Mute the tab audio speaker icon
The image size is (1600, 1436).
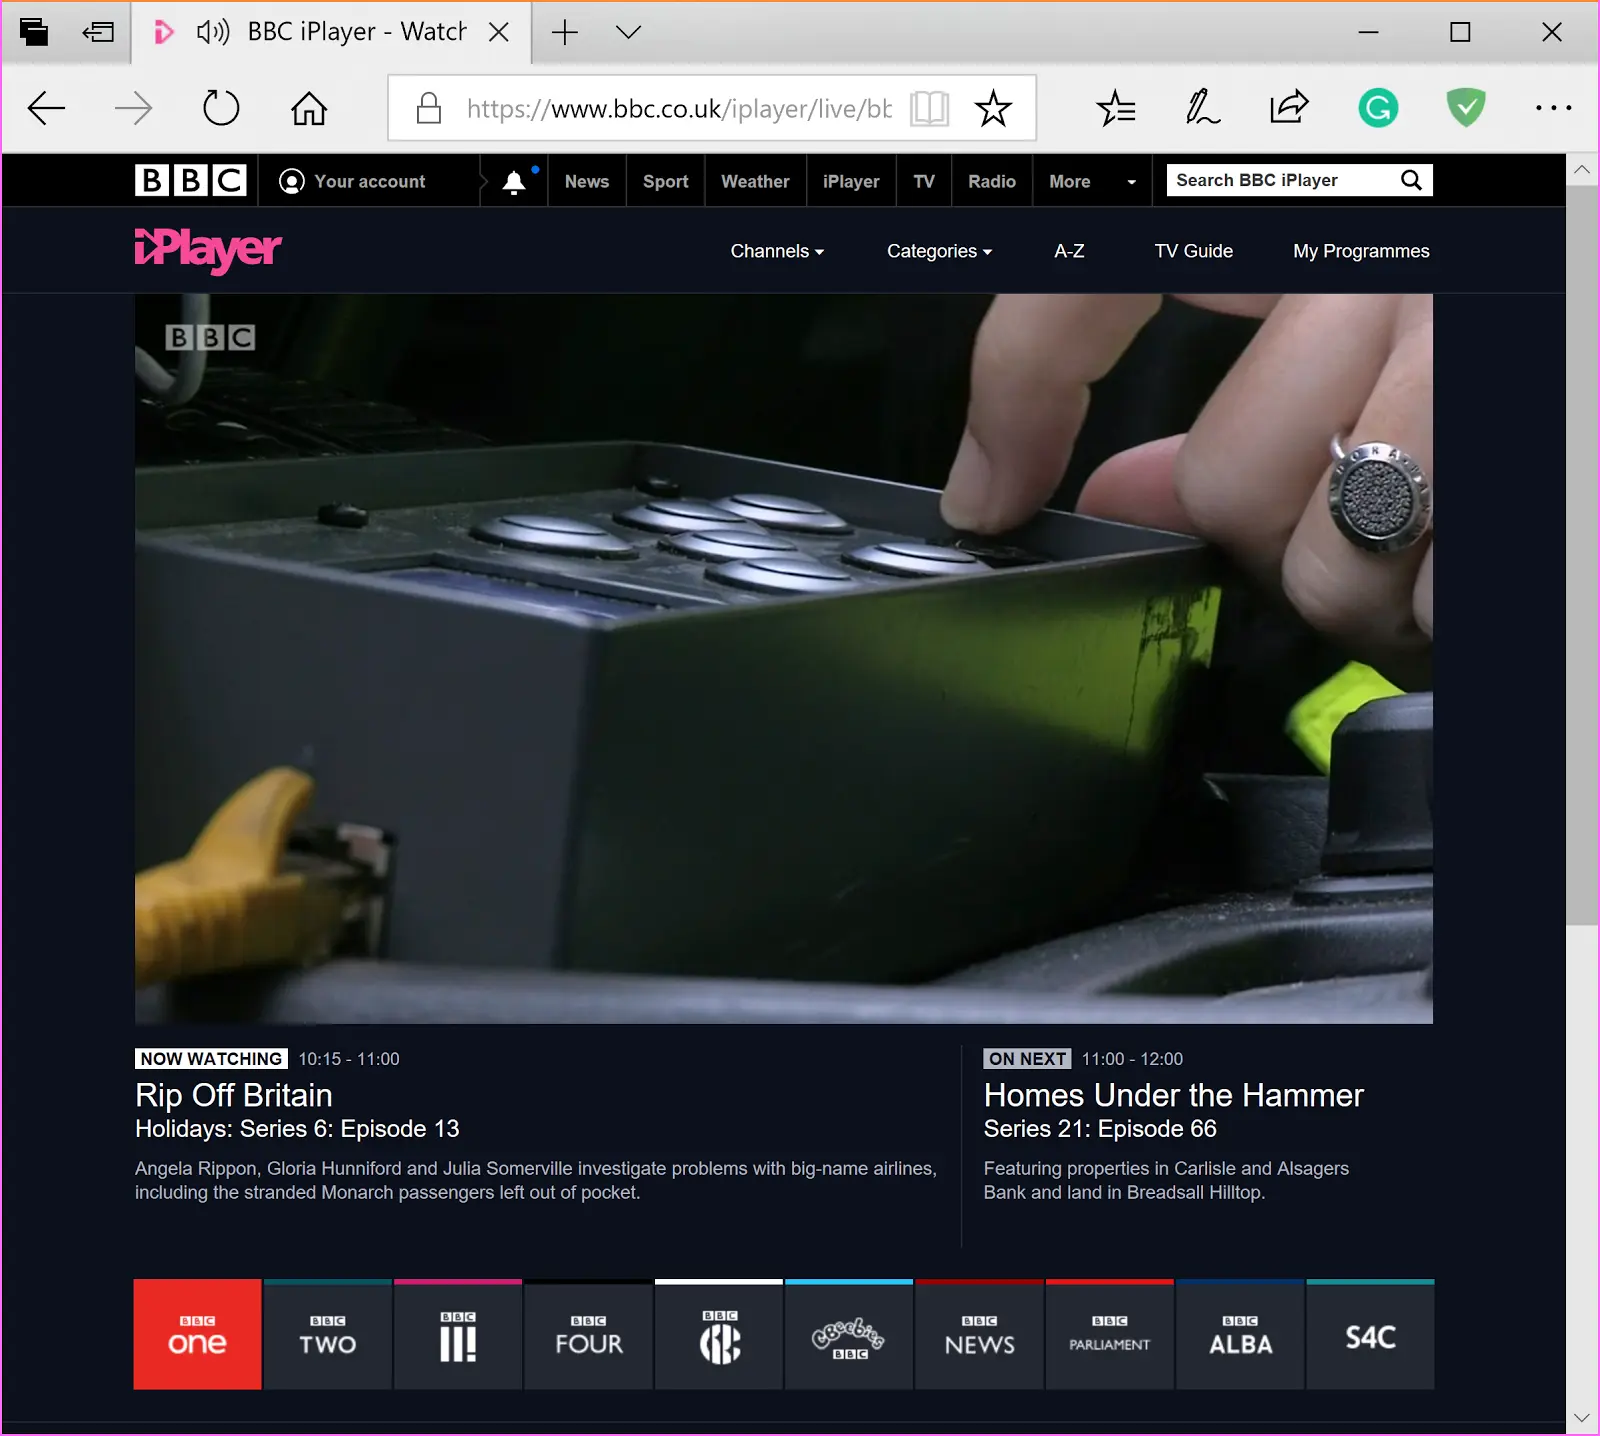tap(213, 32)
